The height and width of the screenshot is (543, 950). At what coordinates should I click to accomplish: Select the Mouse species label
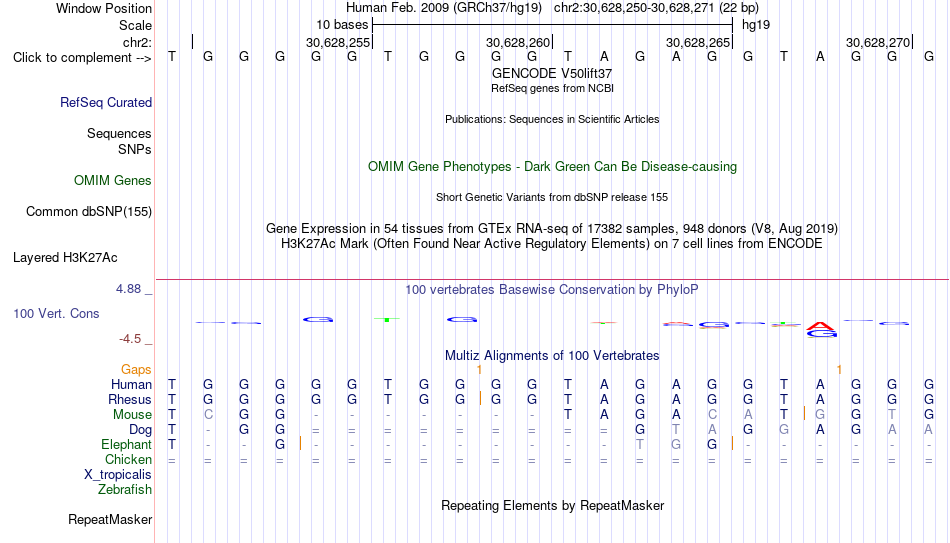click(x=133, y=415)
